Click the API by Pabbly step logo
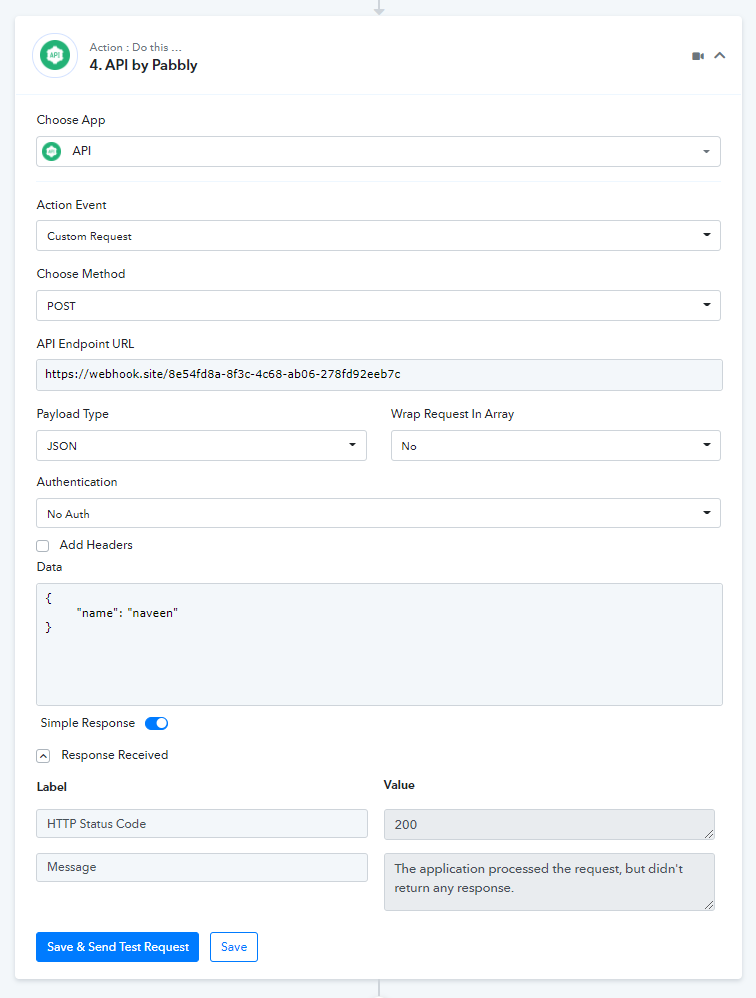The height and width of the screenshot is (998, 756). 54,56
